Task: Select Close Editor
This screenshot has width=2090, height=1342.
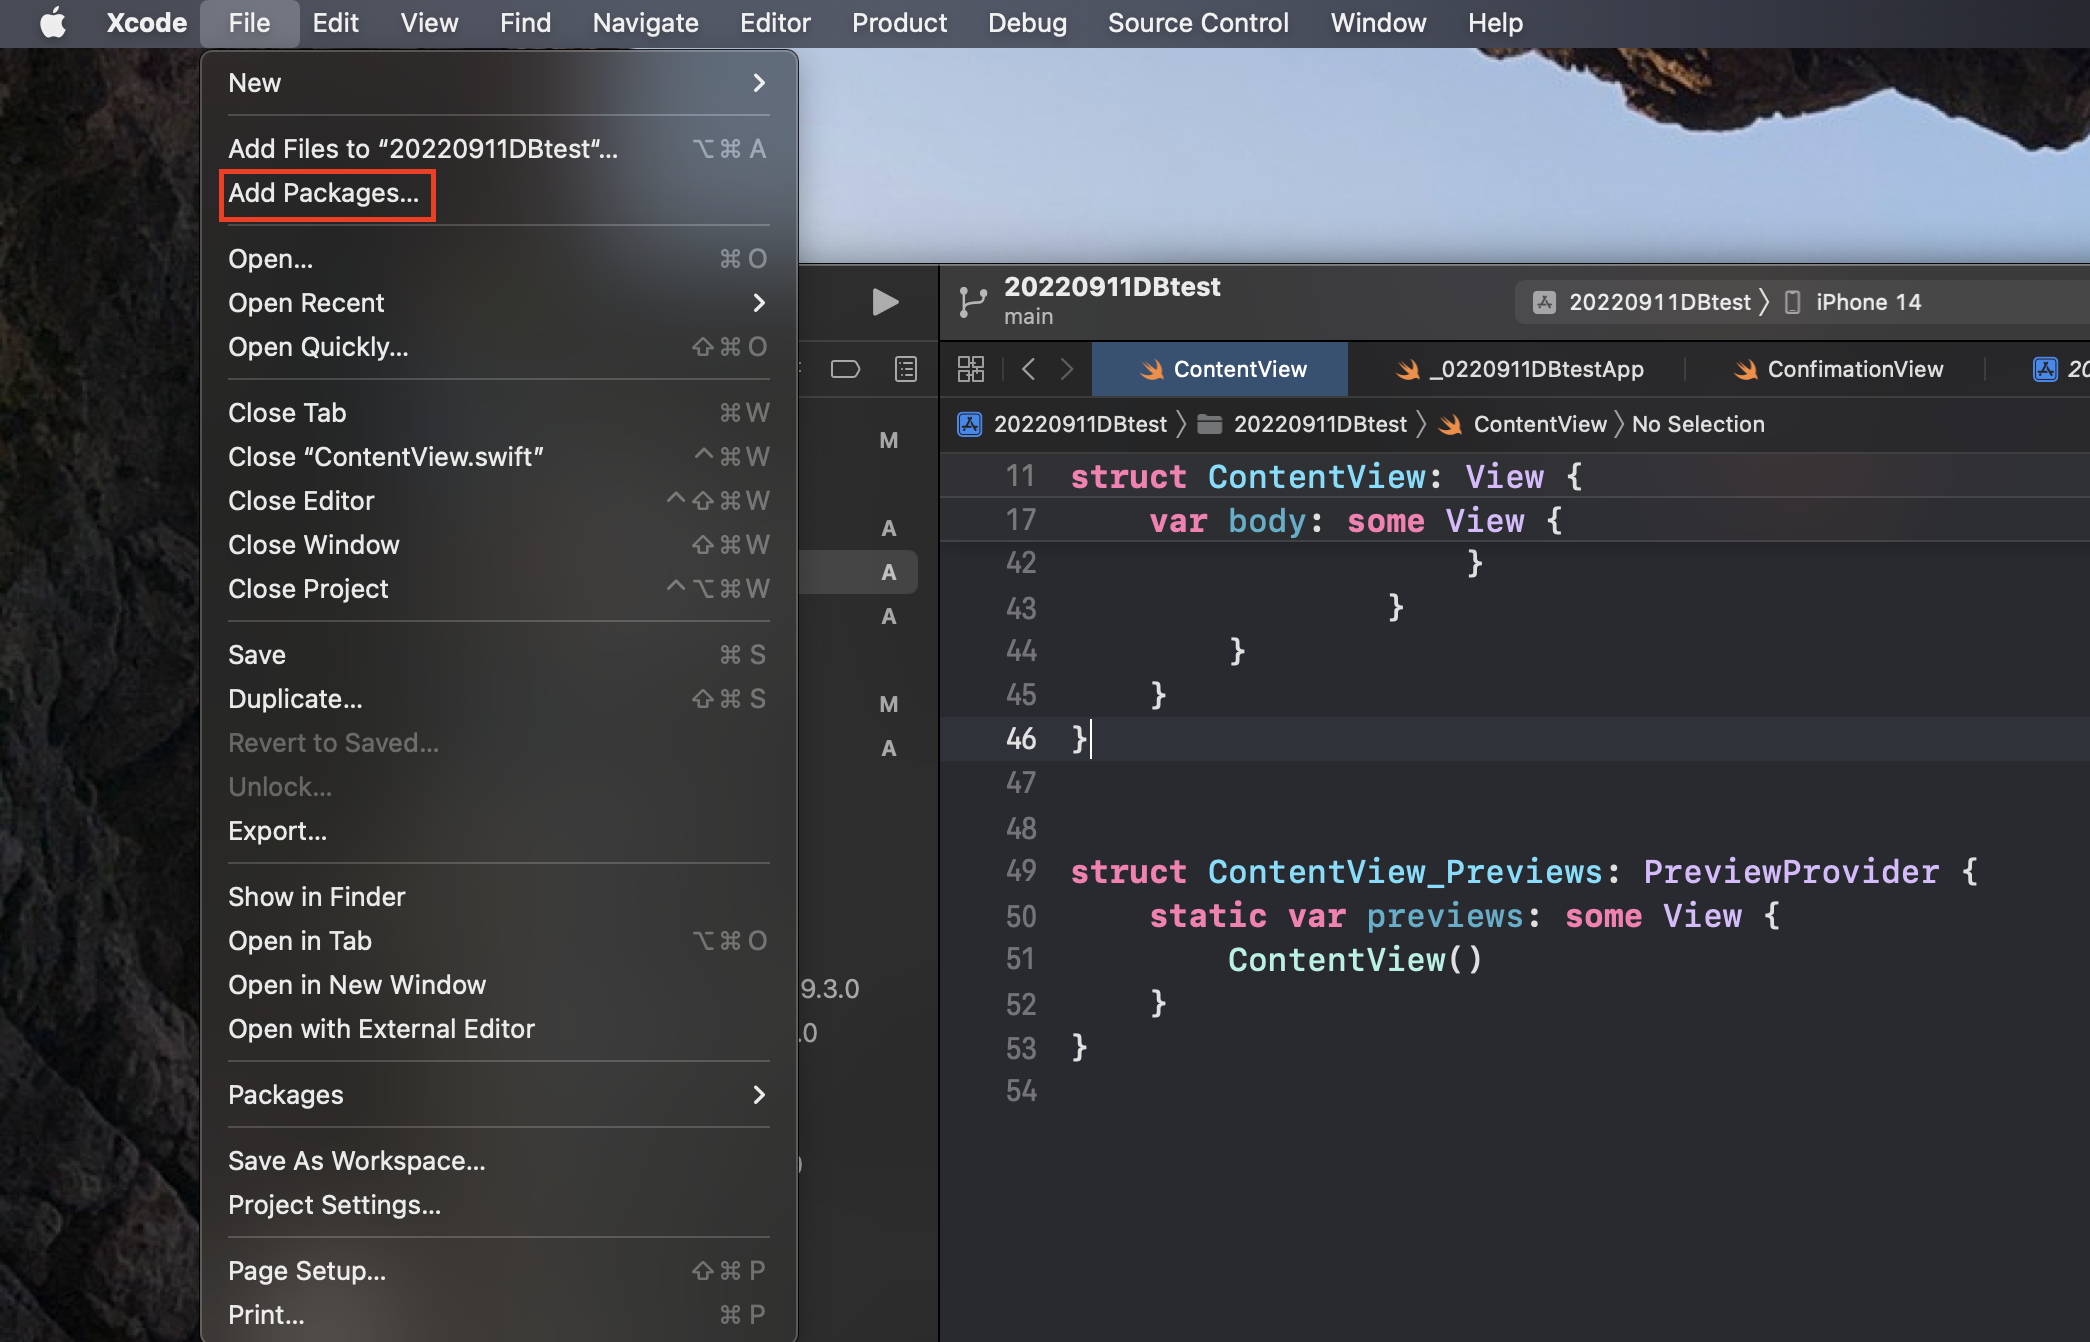Action: [x=498, y=501]
